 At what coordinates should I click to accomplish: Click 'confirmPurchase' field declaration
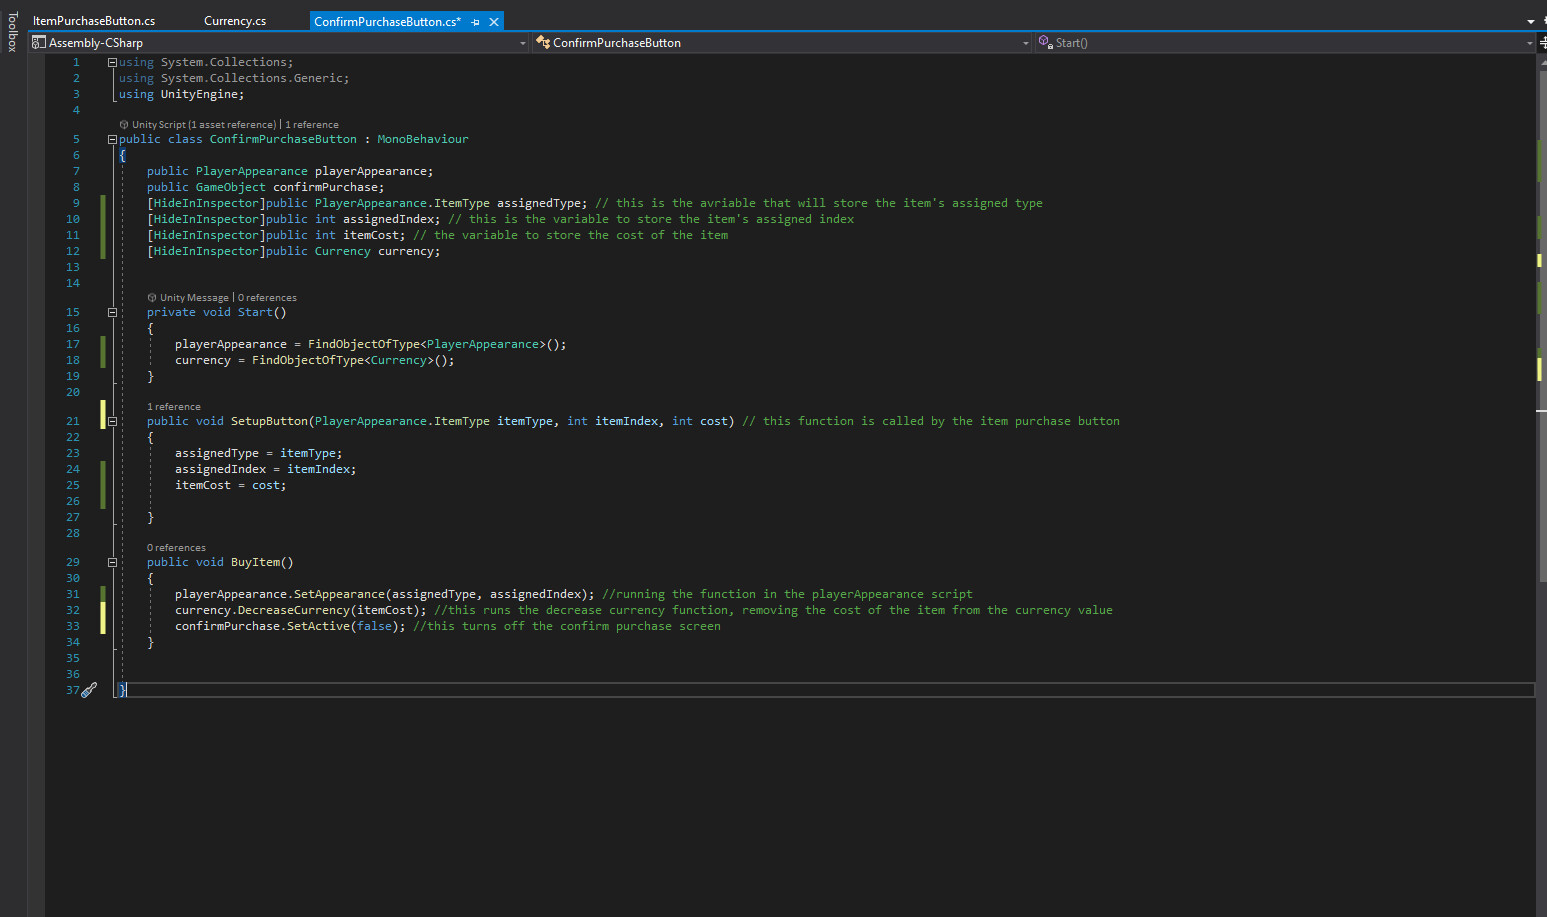pyautogui.click(x=326, y=187)
